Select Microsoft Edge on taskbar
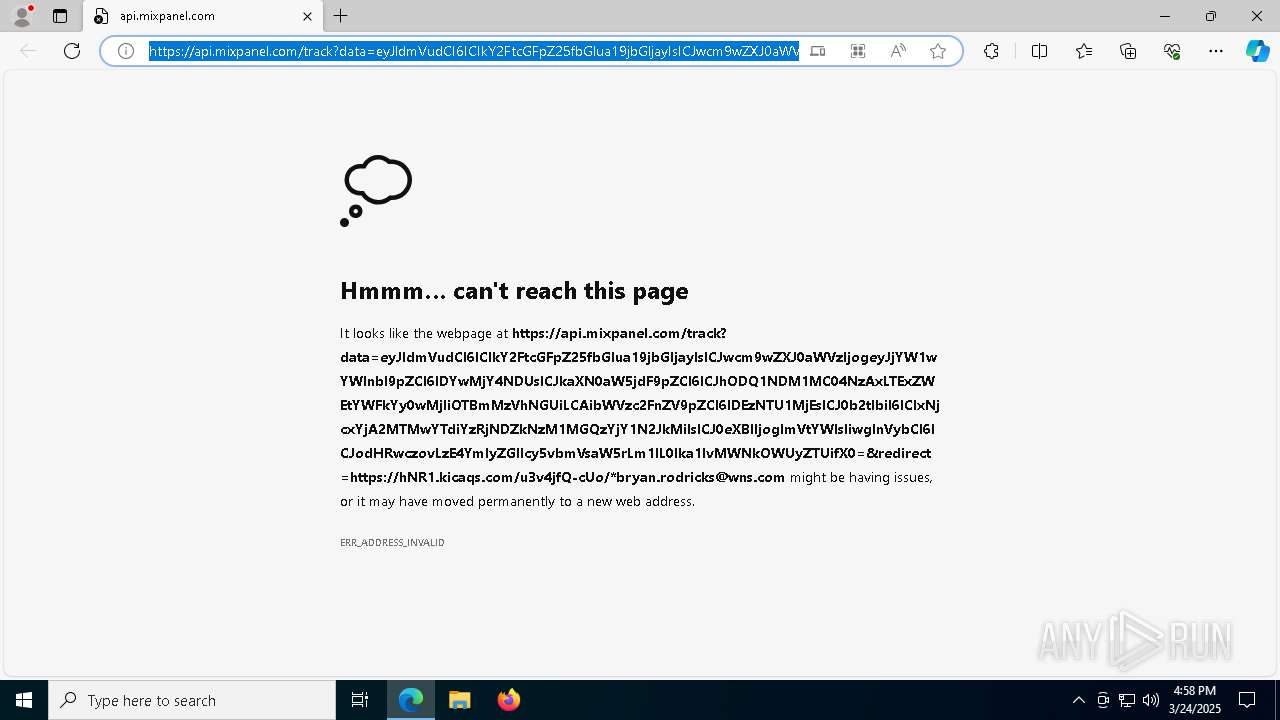 [411, 700]
